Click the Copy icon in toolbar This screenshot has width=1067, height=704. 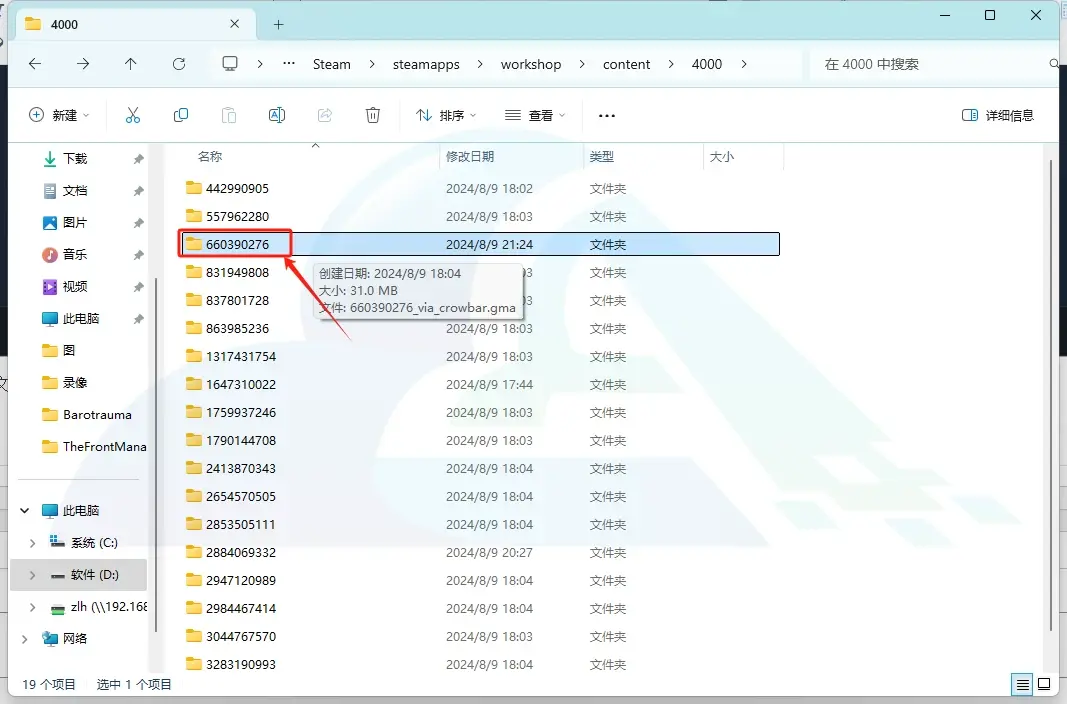(x=181, y=116)
